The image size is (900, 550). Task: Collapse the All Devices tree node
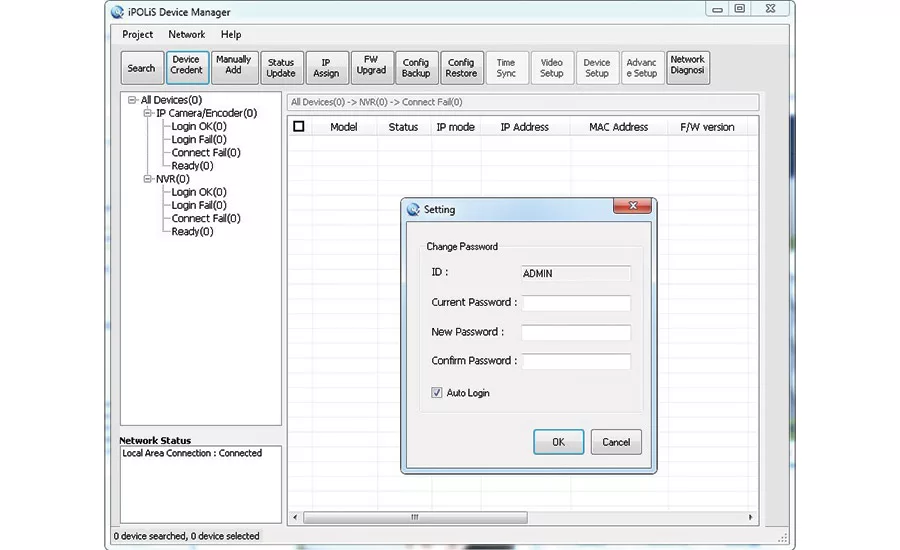point(132,100)
